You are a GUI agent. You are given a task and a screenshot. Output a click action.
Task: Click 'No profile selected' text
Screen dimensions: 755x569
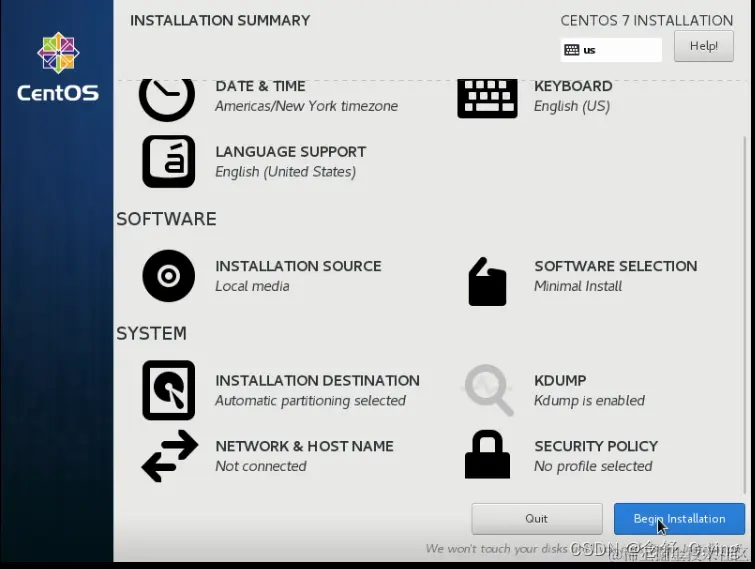tap(593, 466)
